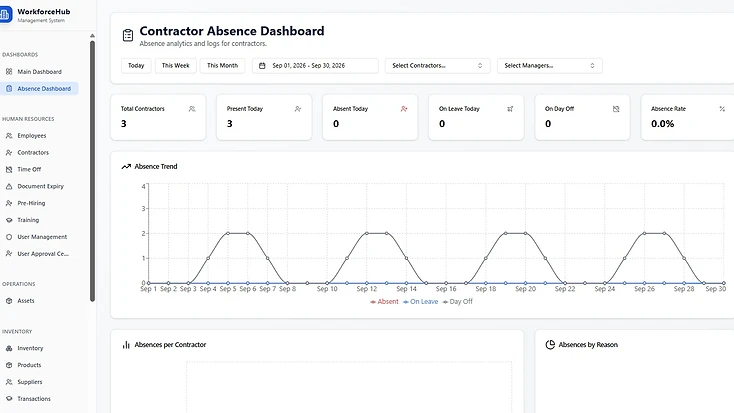Image resolution: width=734 pixels, height=413 pixels.
Task: Click the On Leave Today card icon
Action: tap(510, 109)
